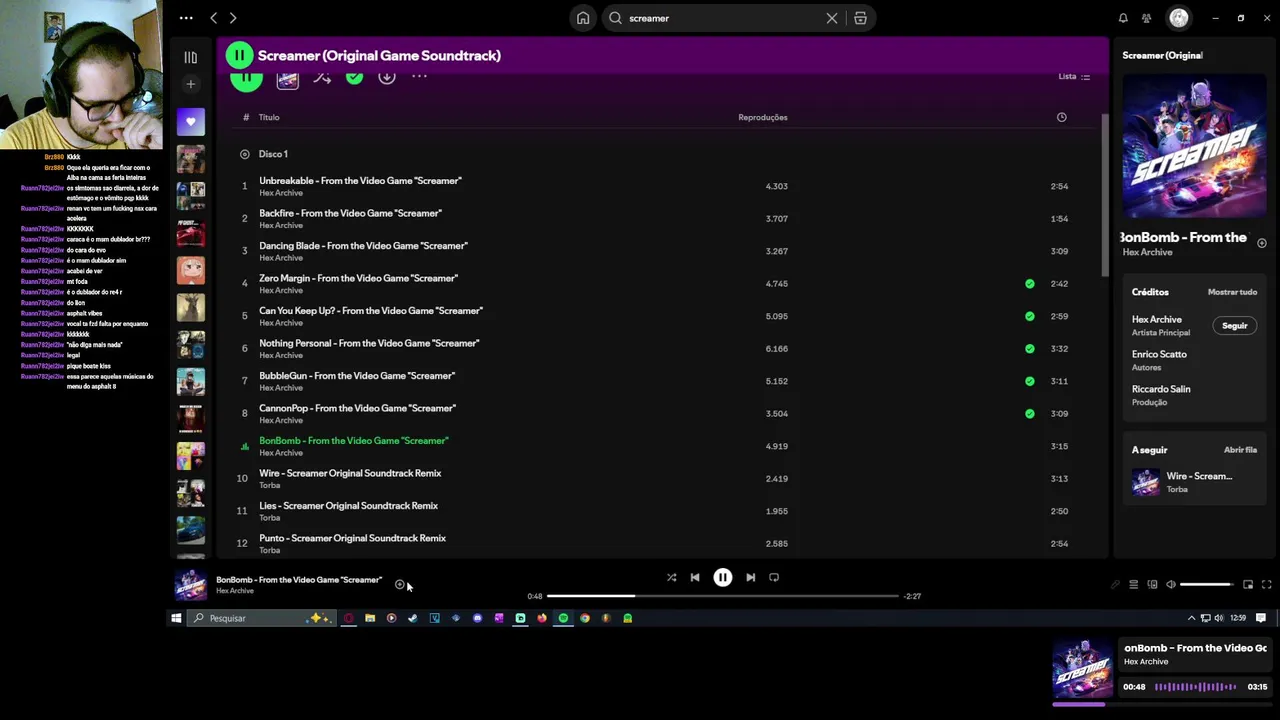The height and width of the screenshot is (720, 1280).
Task: Sort by duration clock column header
Action: (1061, 117)
